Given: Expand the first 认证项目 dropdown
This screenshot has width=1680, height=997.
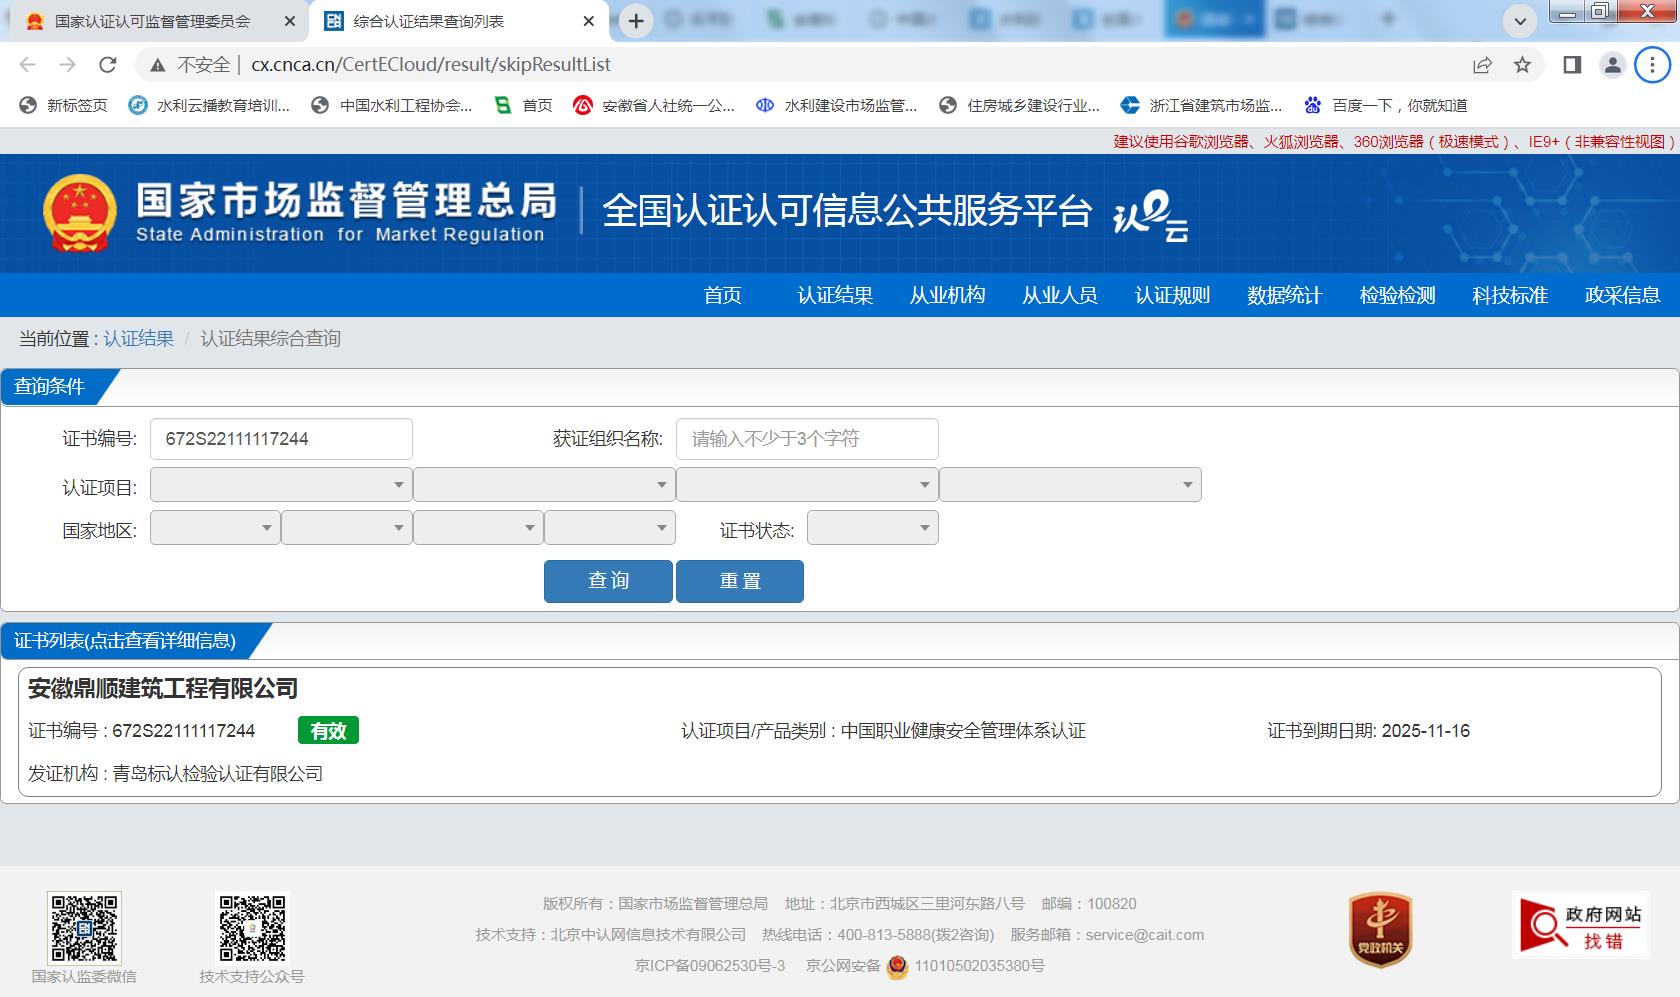Looking at the screenshot, I should [x=281, y=485].
